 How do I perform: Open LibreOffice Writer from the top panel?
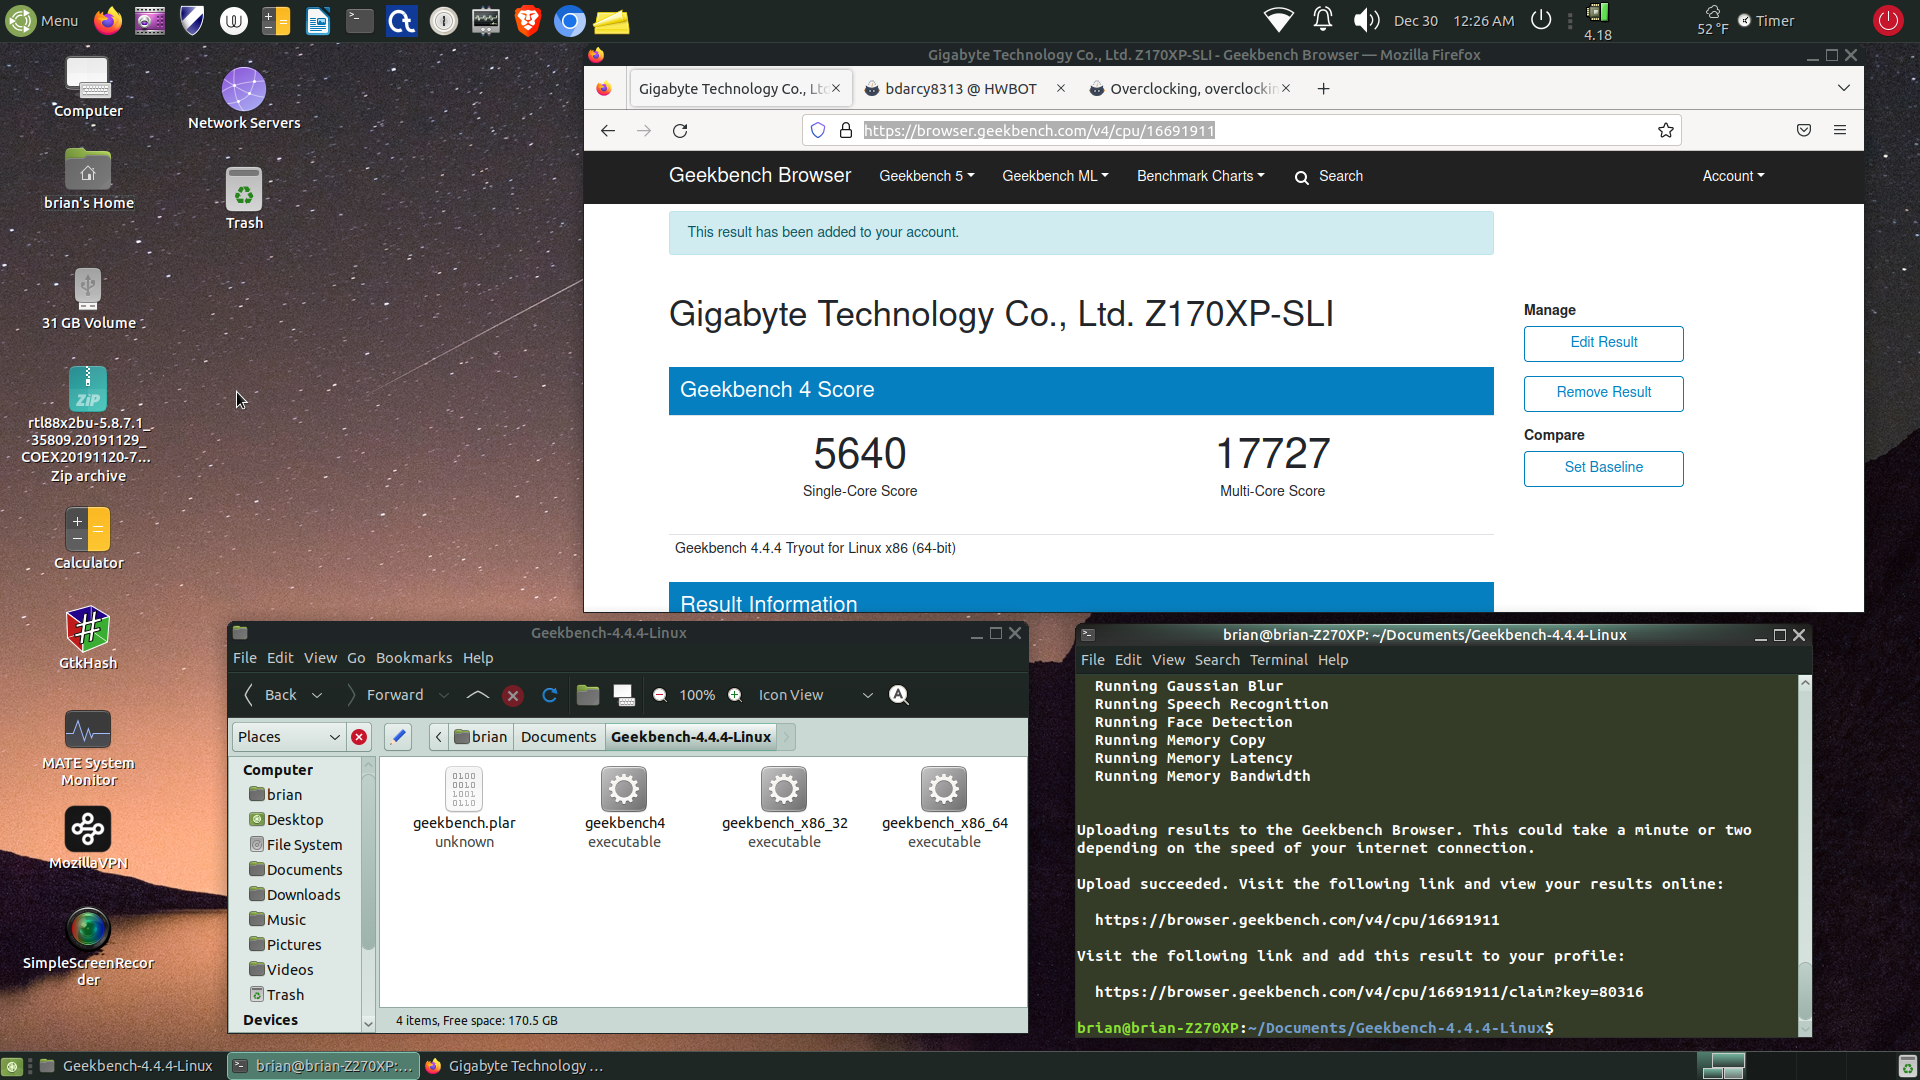(x=318, y=20)
